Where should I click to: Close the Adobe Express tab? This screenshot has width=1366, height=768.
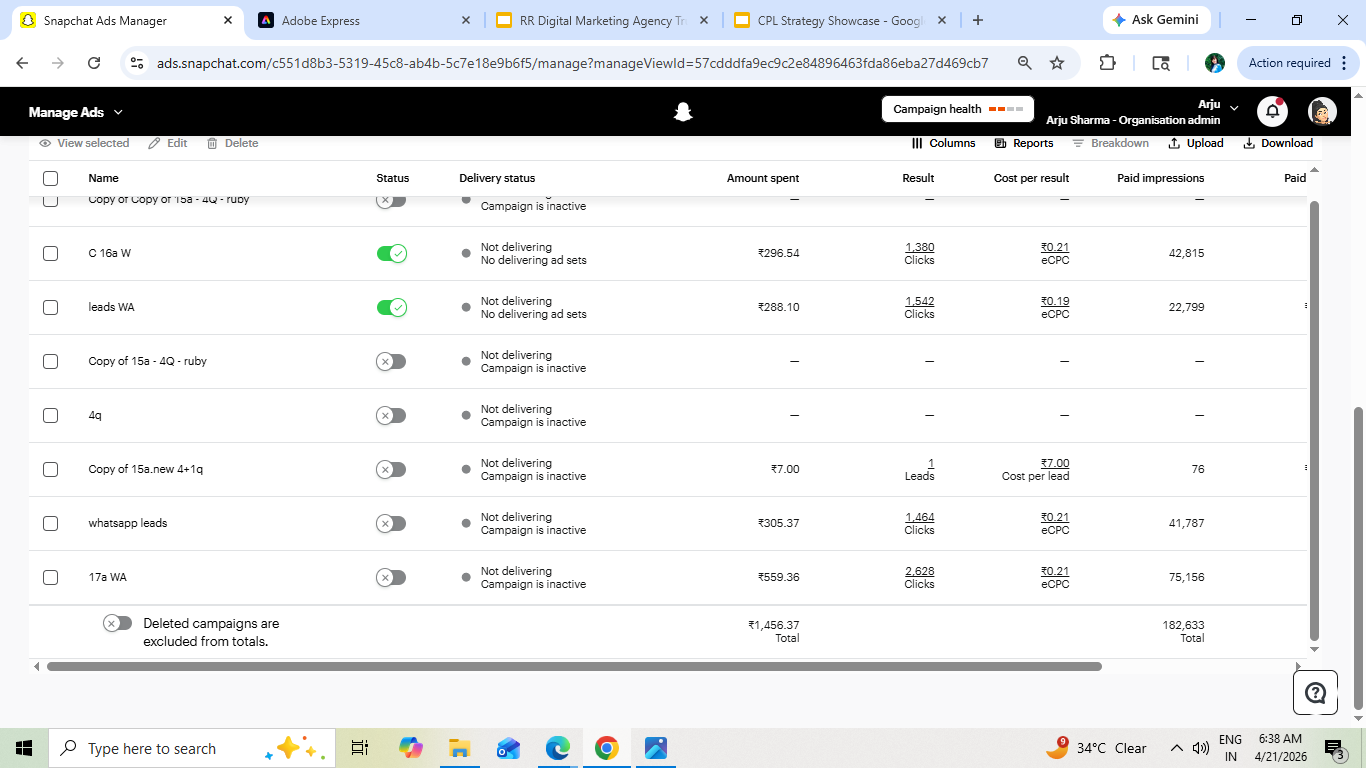(x=466, y=20)
